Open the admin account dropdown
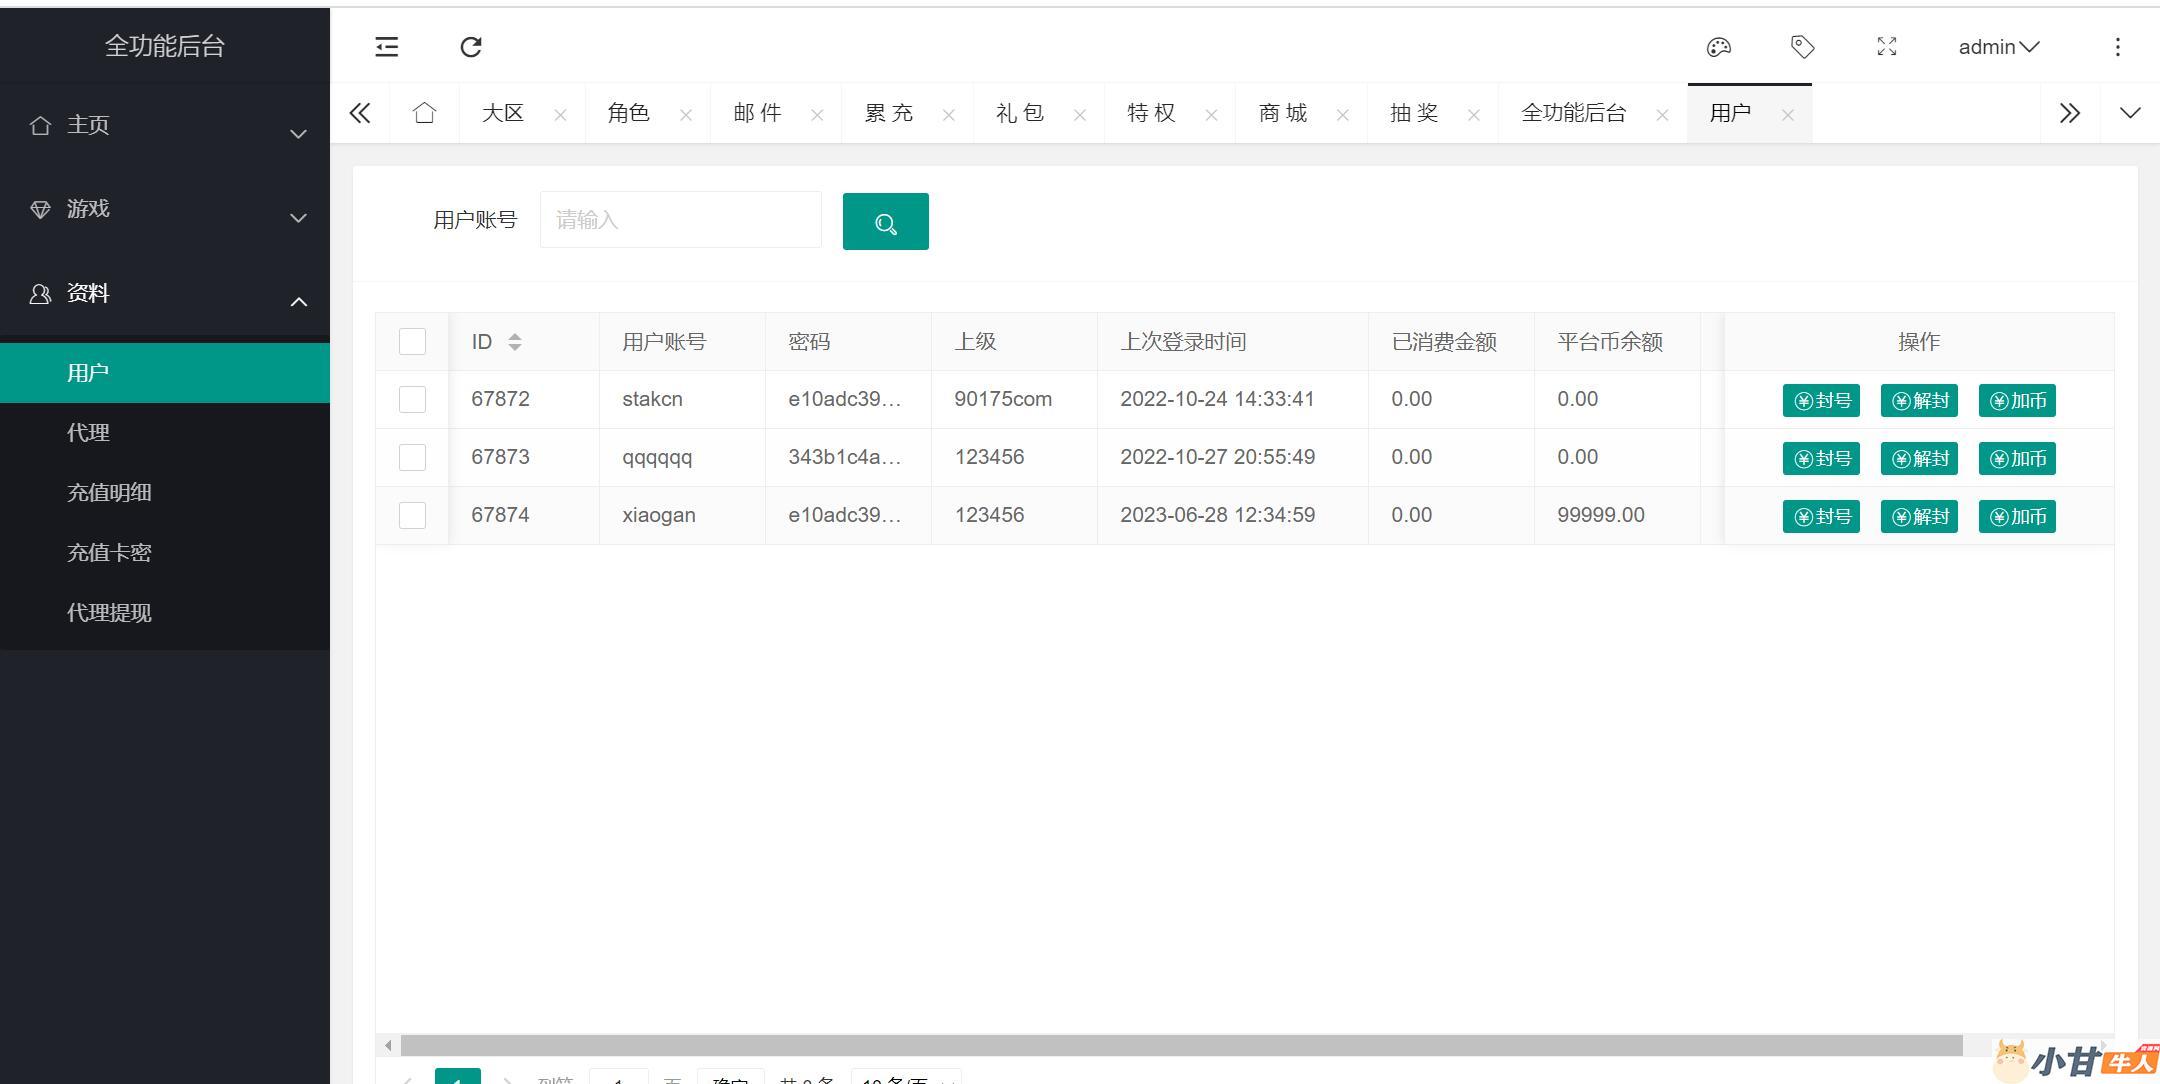 pyautogui.click(x=1998, y=47)
